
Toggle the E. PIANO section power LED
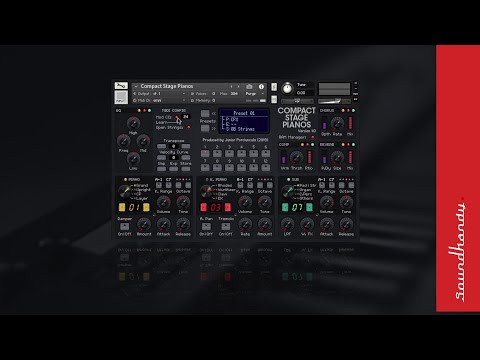point(207,179)
